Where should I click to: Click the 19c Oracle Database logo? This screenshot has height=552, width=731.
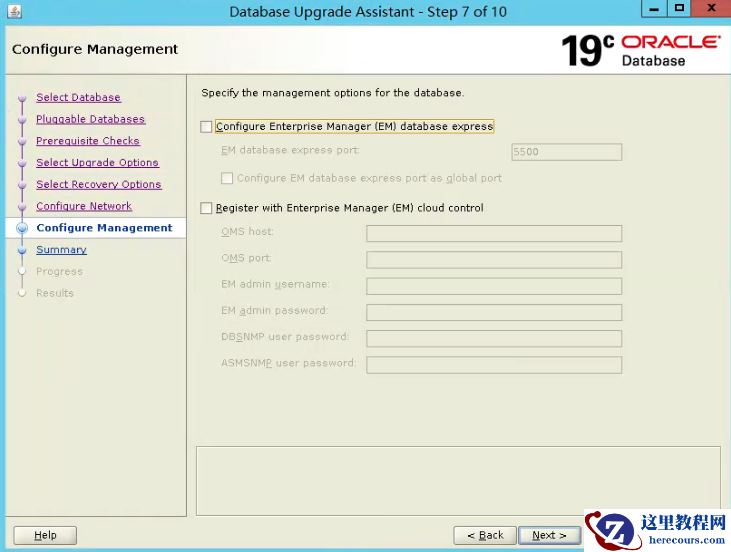point(641,50)
